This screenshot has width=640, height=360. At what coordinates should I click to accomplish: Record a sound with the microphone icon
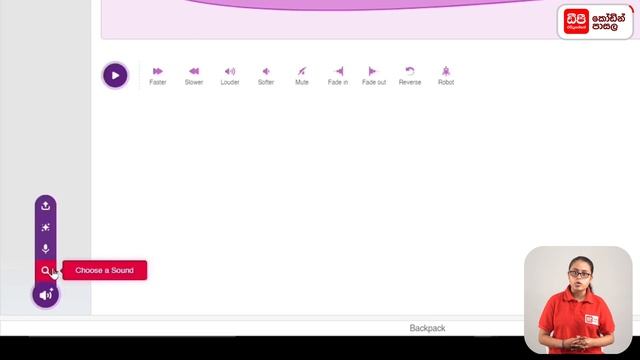46,249
